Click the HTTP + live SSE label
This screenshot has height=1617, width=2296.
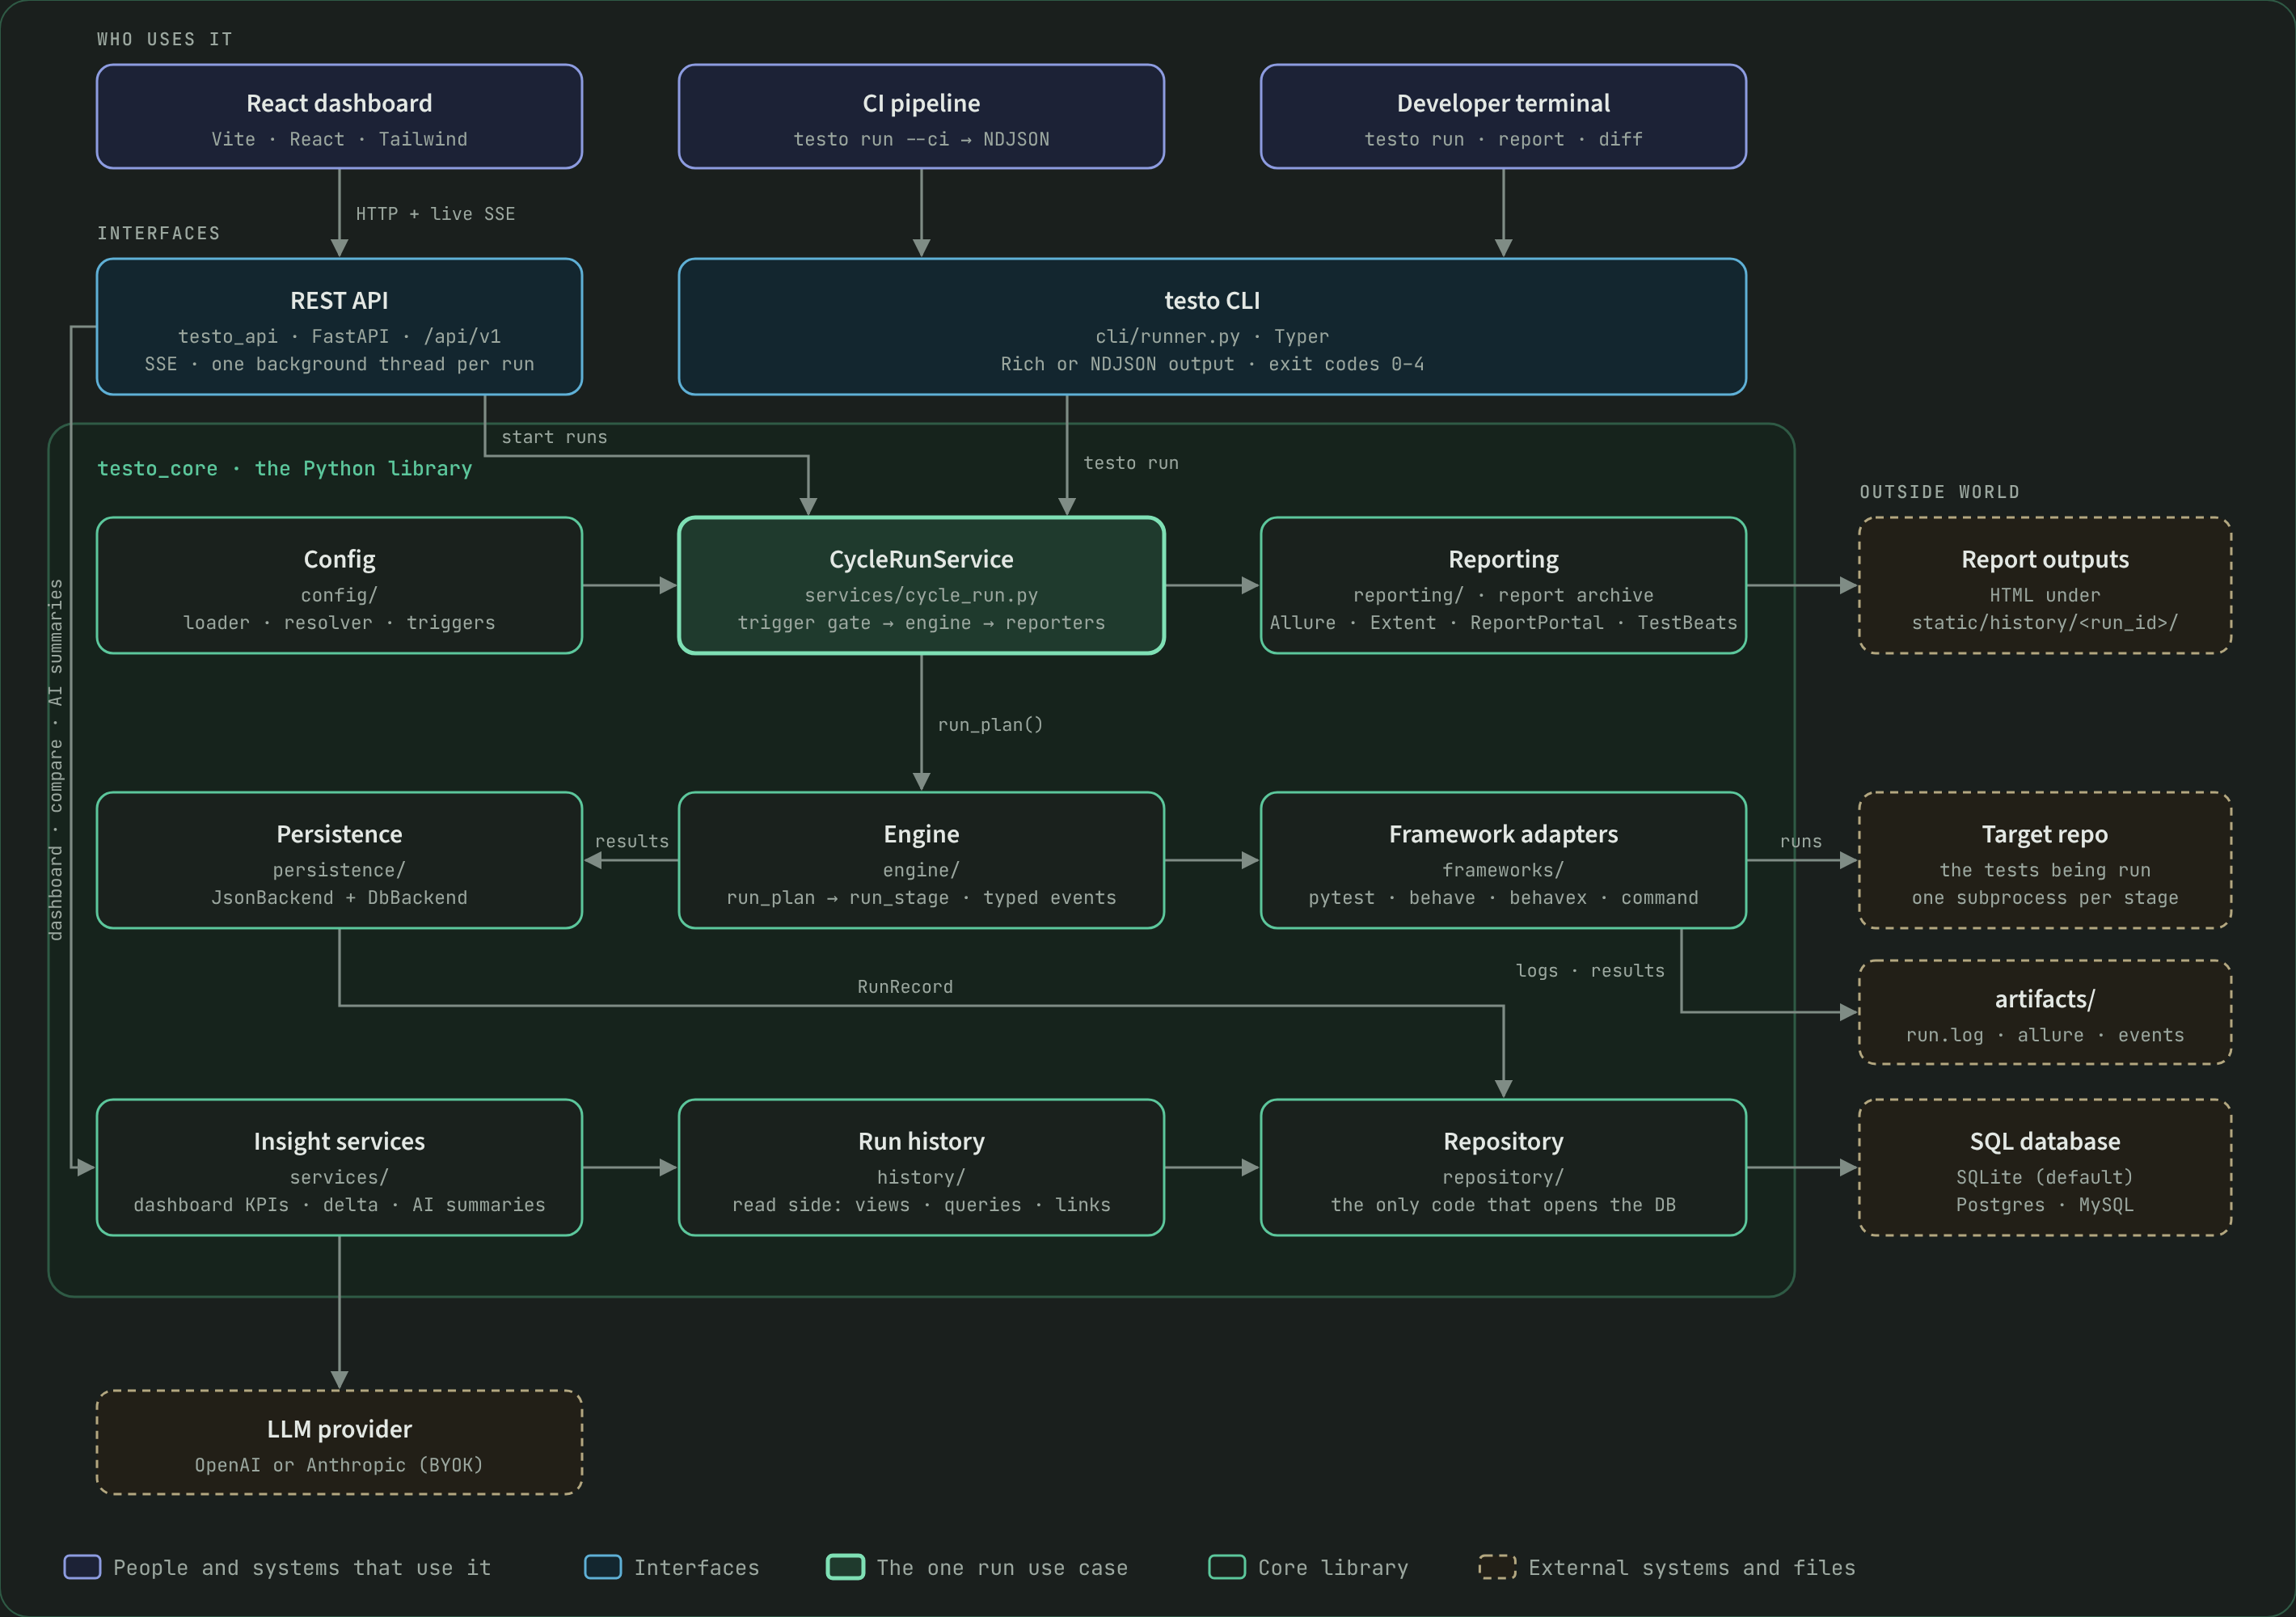435,214
